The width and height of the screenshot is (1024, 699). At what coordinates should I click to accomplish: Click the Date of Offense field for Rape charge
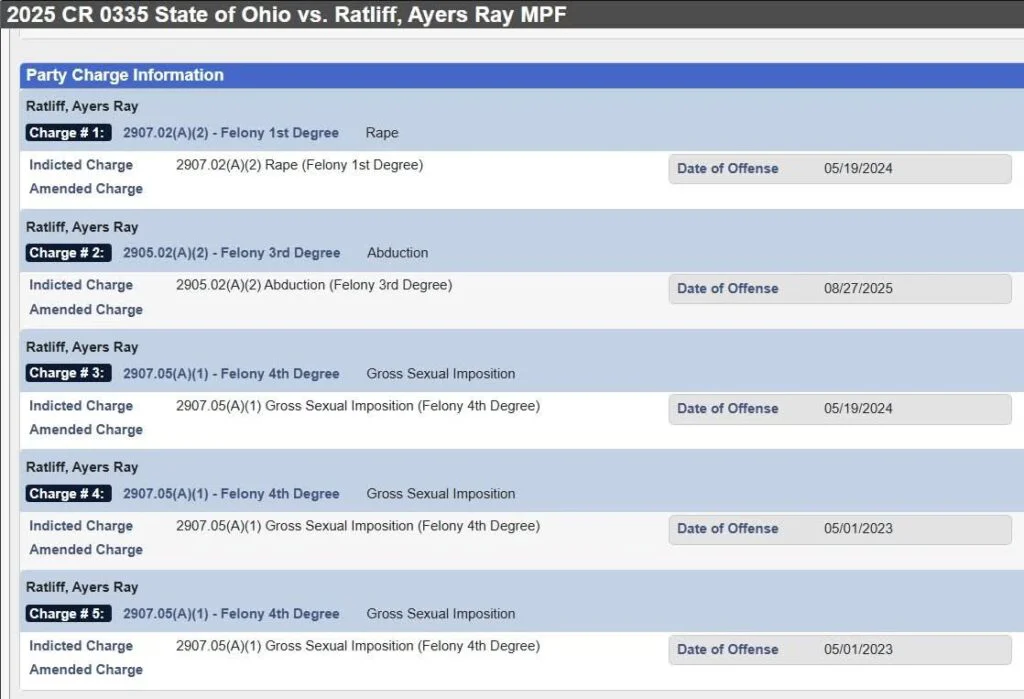tap(839, 169)
